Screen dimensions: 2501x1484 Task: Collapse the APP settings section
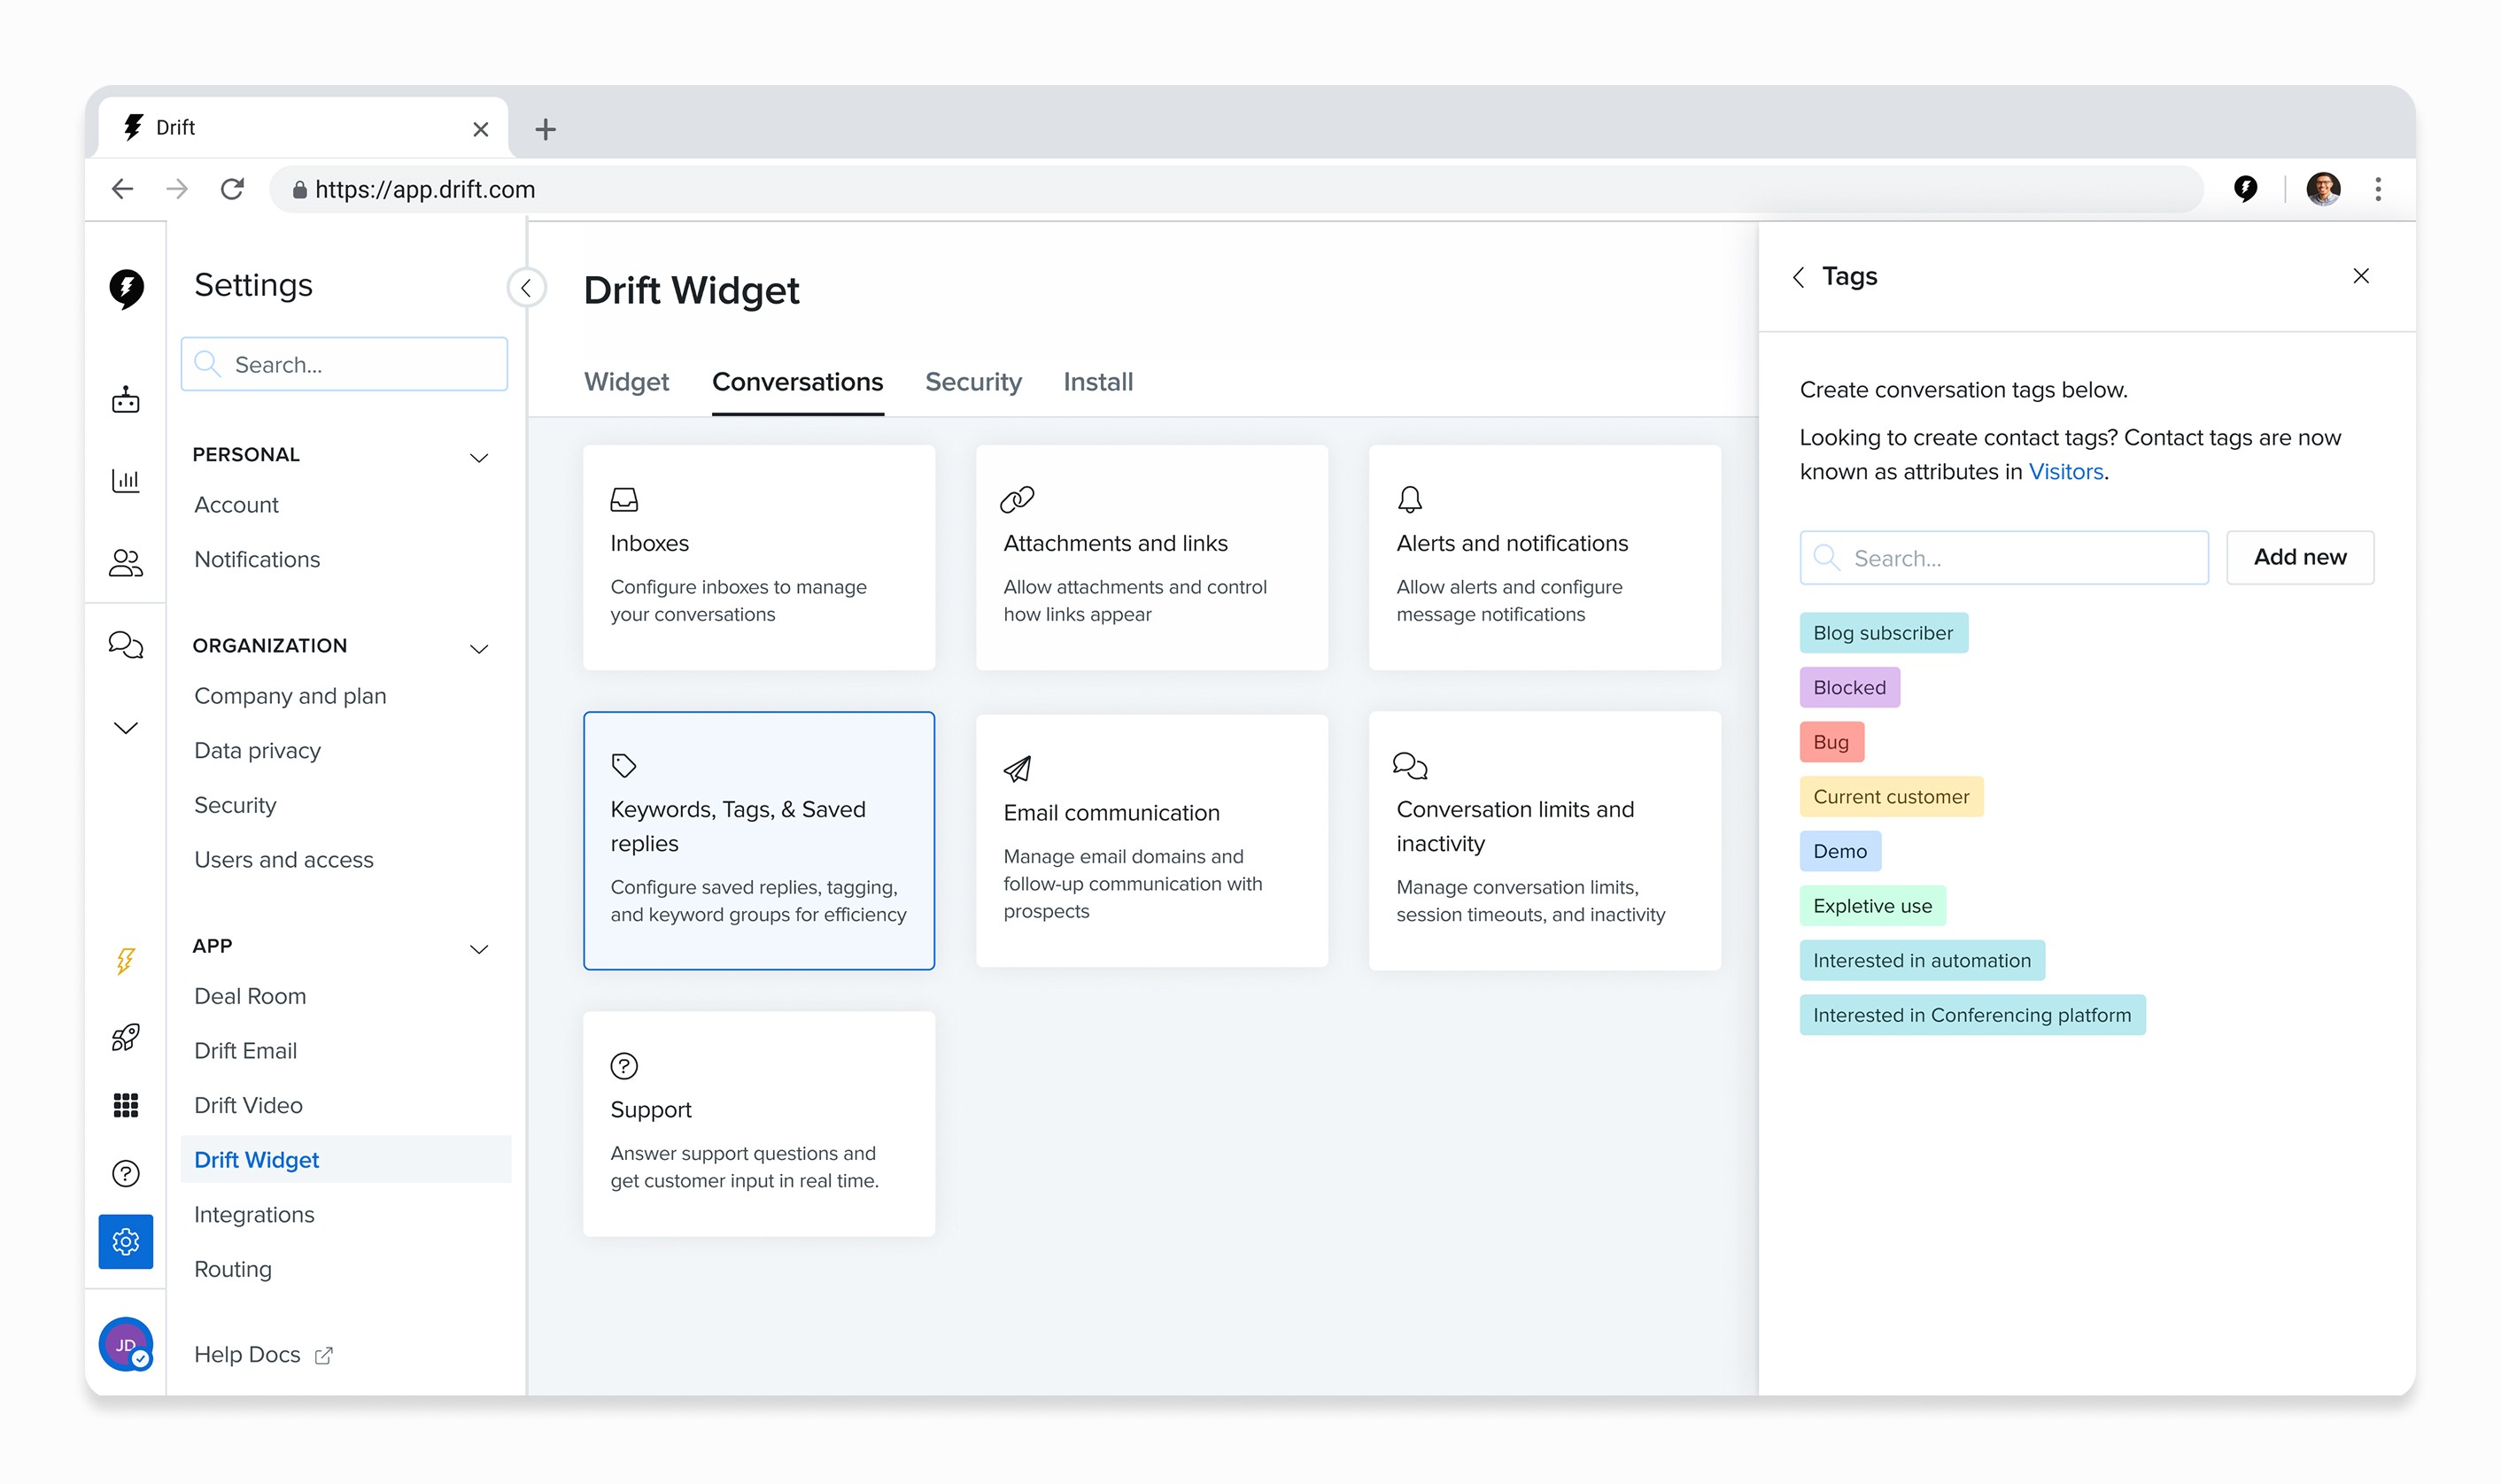pos(479,948)
